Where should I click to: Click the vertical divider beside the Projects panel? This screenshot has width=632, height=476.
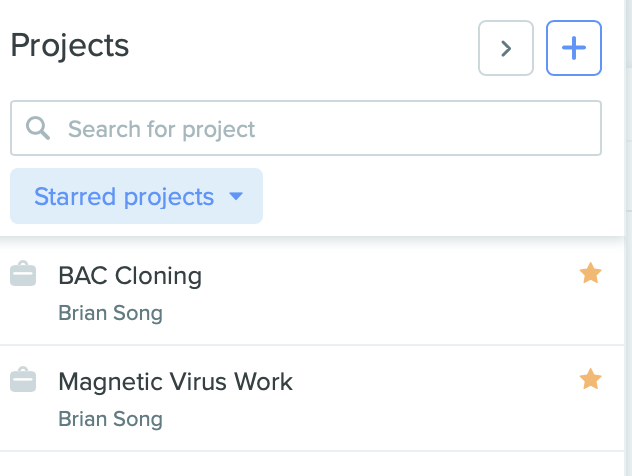coord(625,238)
